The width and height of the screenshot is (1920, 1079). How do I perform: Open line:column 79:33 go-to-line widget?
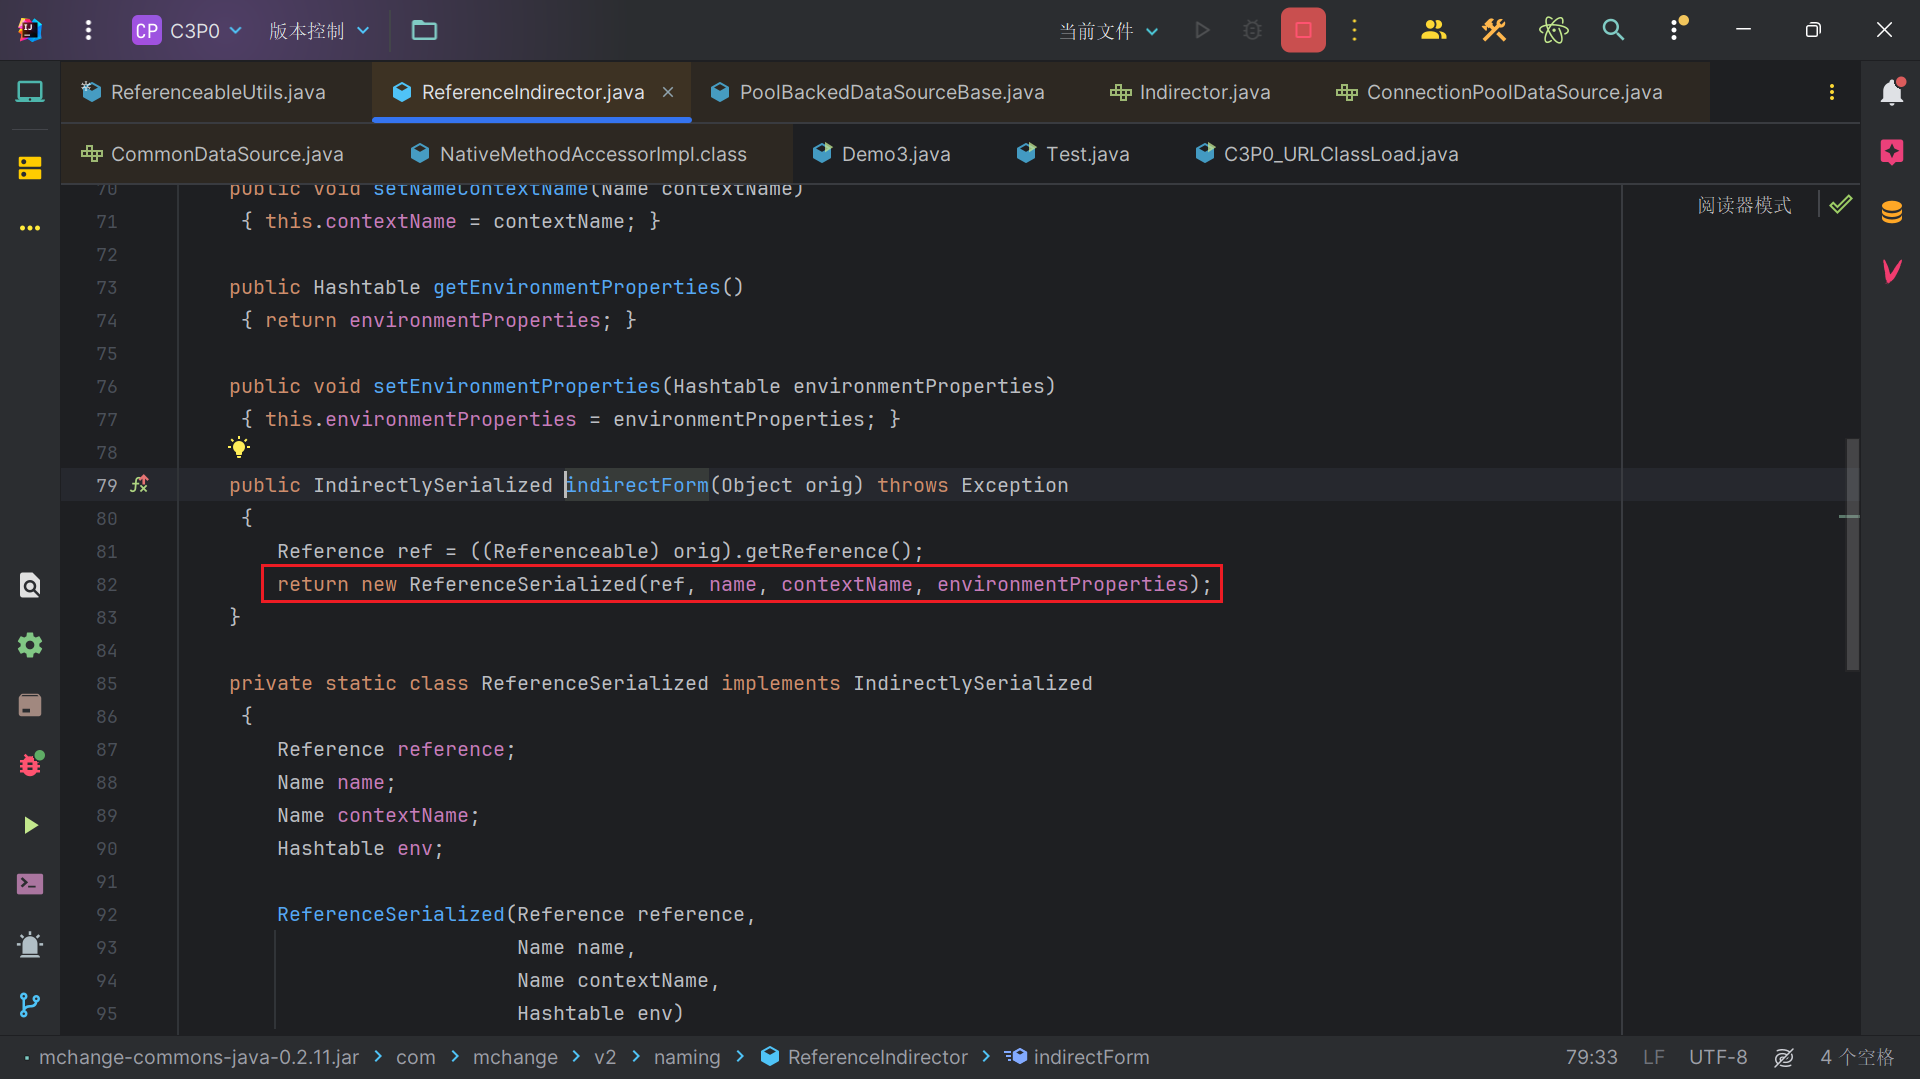tap(1591, 1057)
